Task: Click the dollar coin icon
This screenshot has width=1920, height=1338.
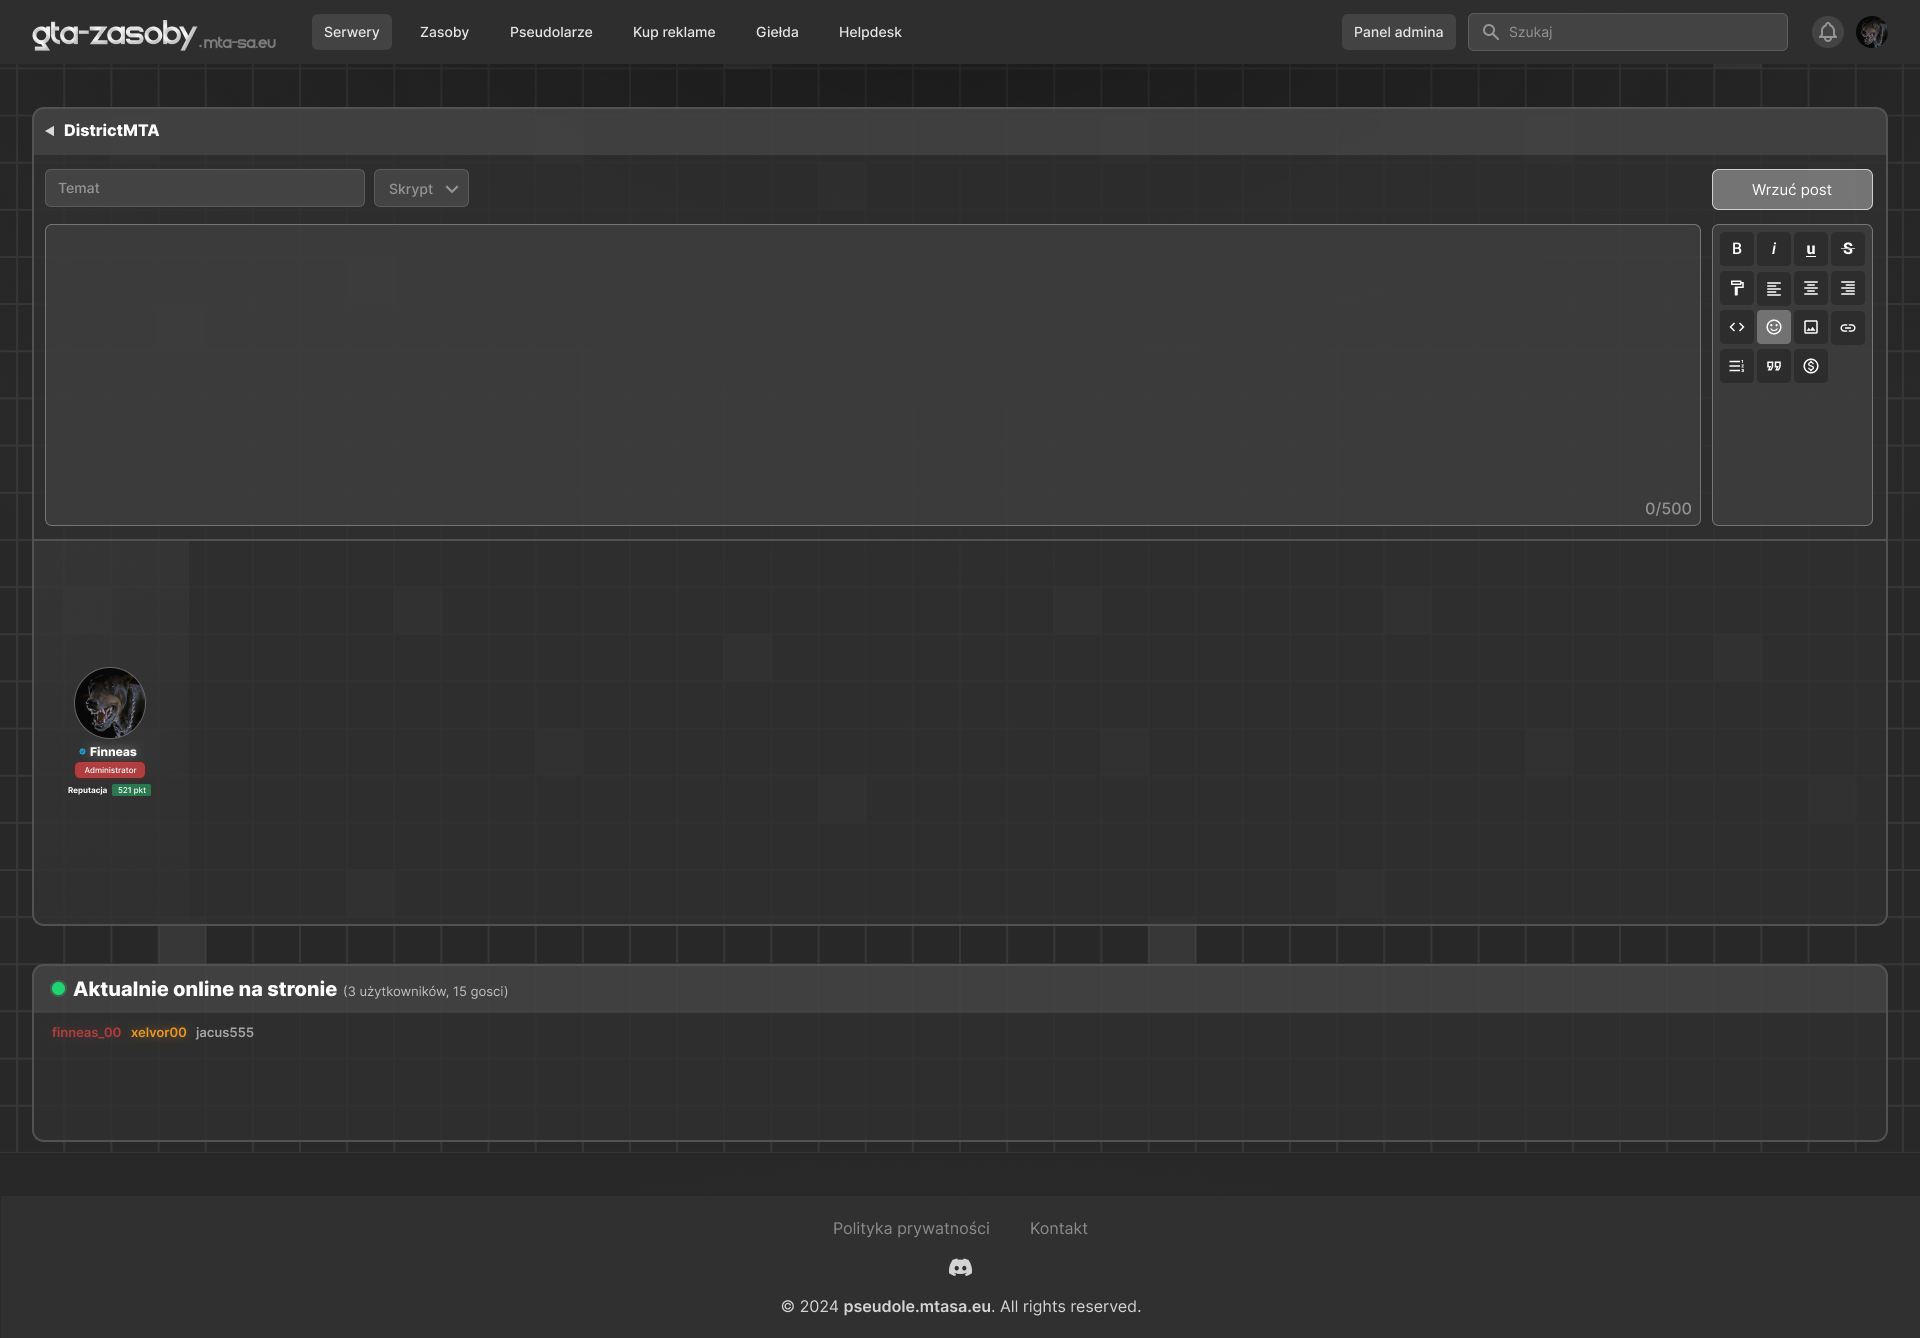Action: tap(1811, 366)
